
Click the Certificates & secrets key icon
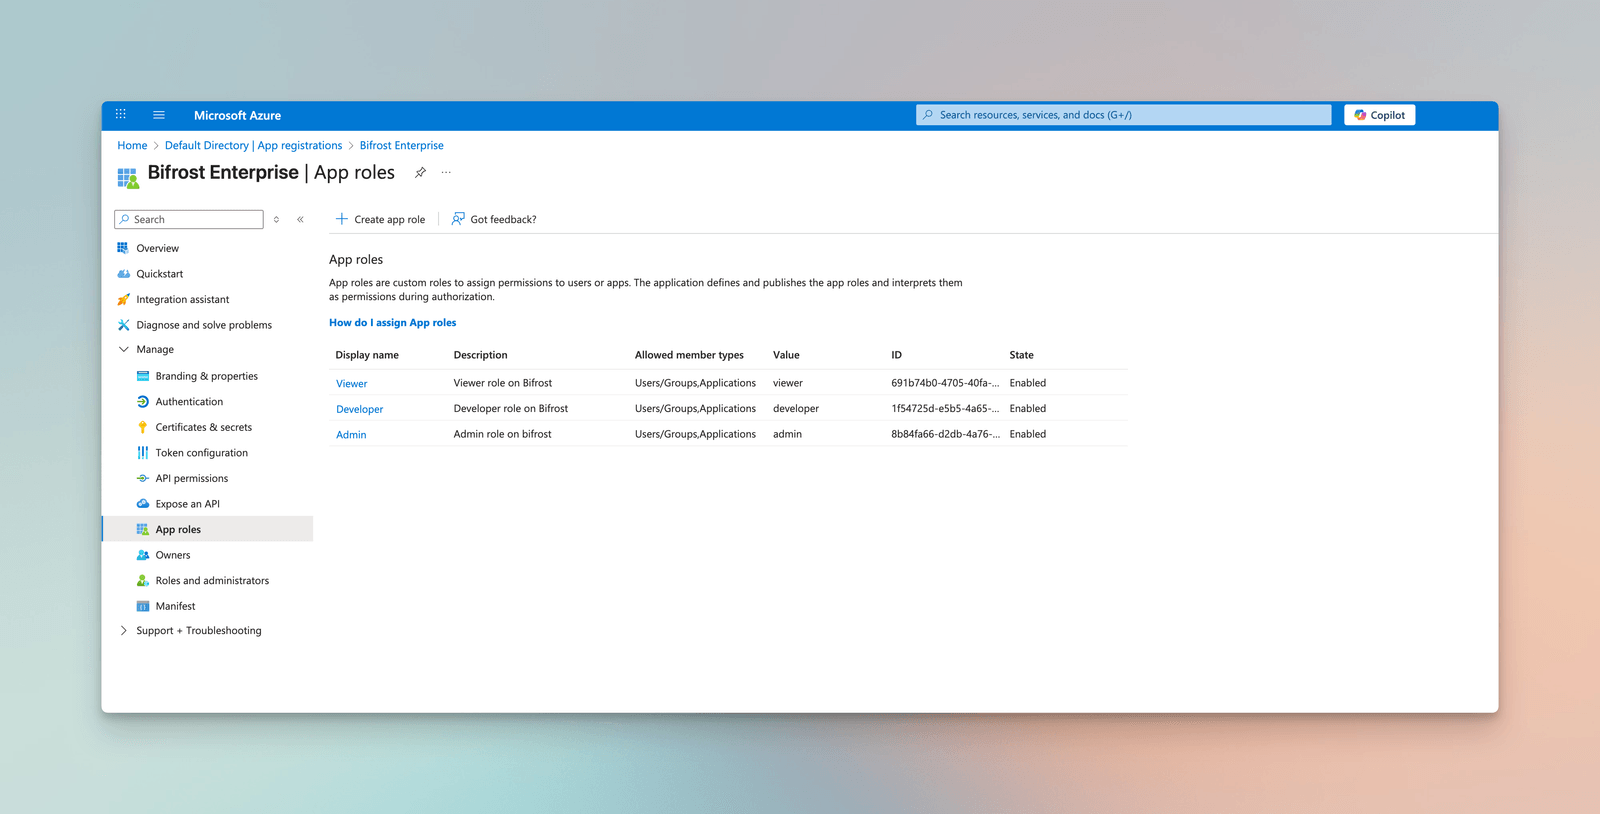tap(143, 427)
